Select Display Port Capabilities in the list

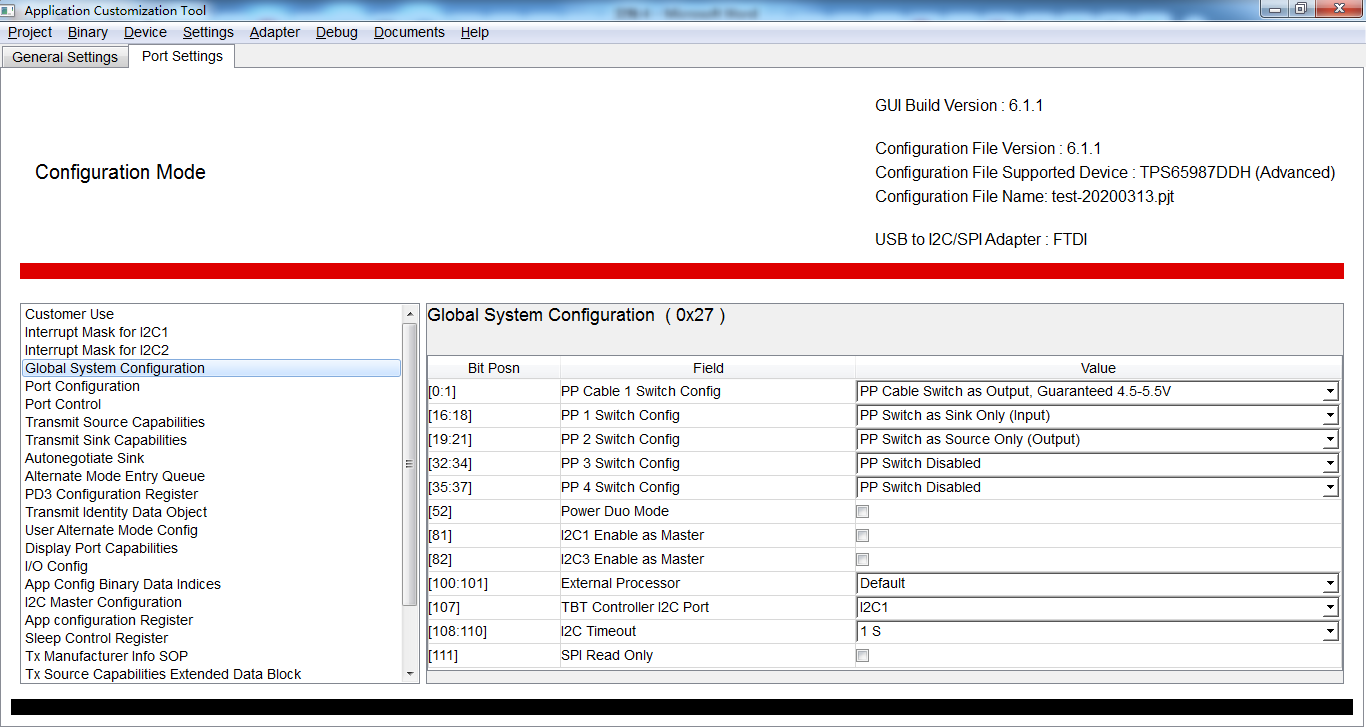(101, 548)
